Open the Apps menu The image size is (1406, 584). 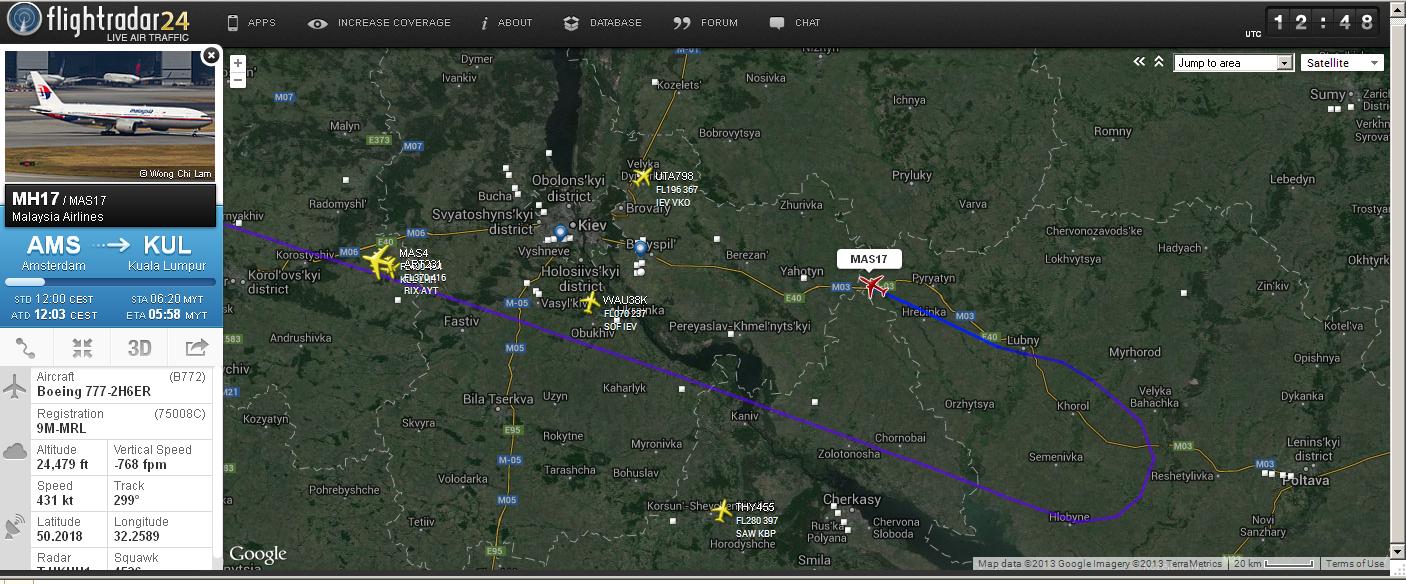pos(251,23)
